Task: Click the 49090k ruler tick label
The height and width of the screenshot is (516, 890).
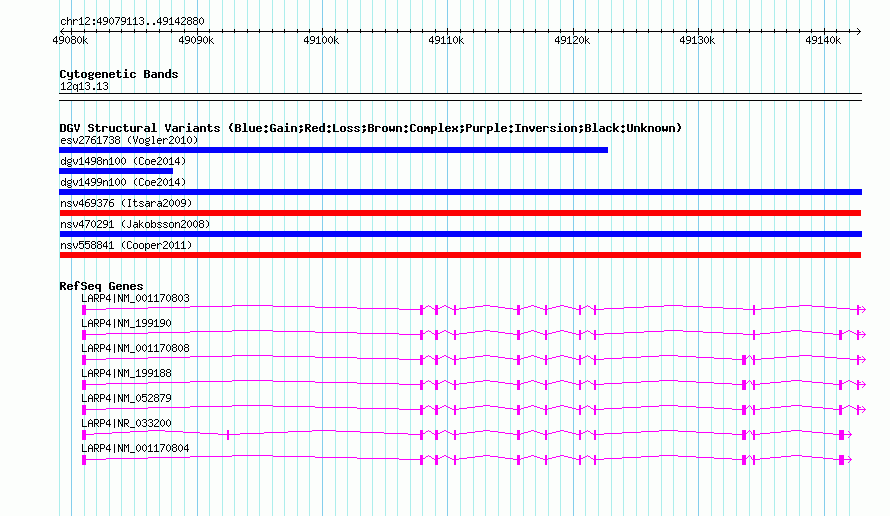Action: 196,40
